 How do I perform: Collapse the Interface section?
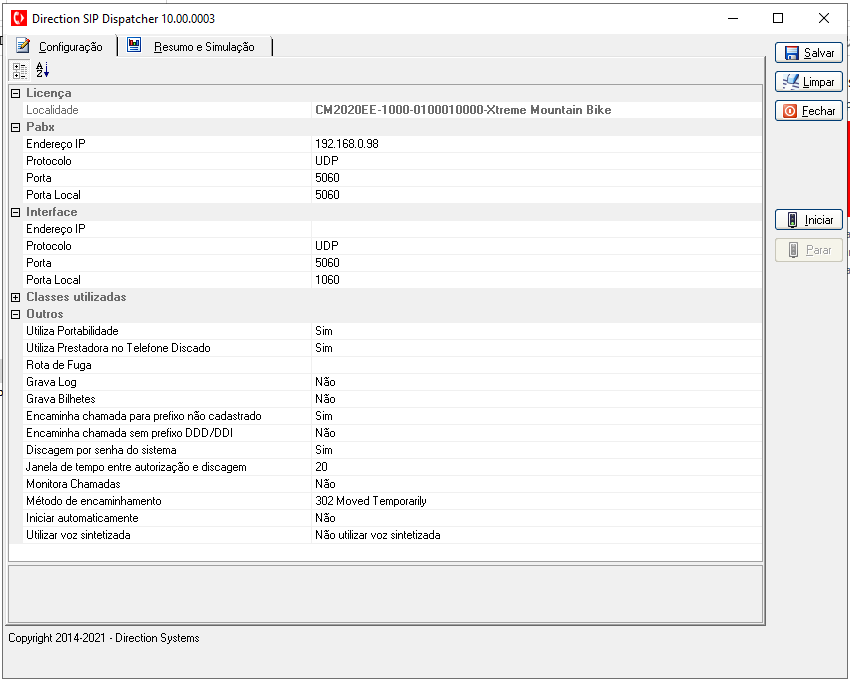tap(16, 213)
